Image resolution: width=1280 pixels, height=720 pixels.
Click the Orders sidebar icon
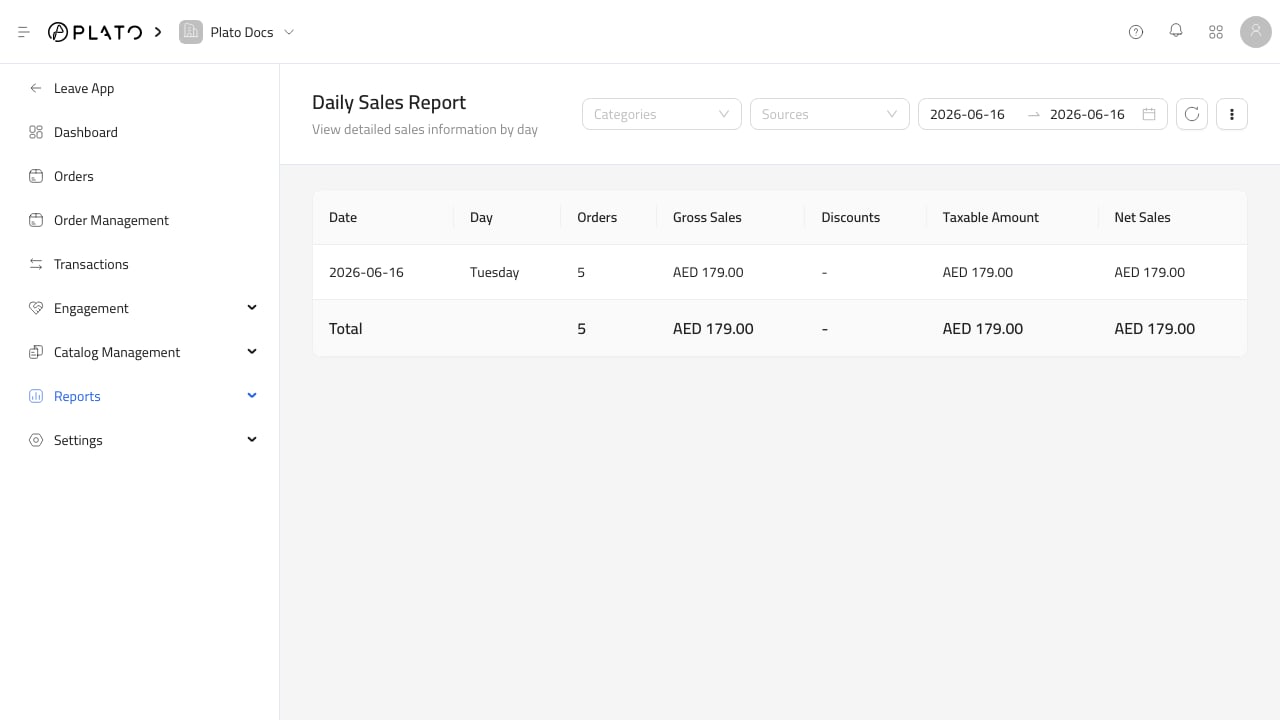[x=36, y=176]
